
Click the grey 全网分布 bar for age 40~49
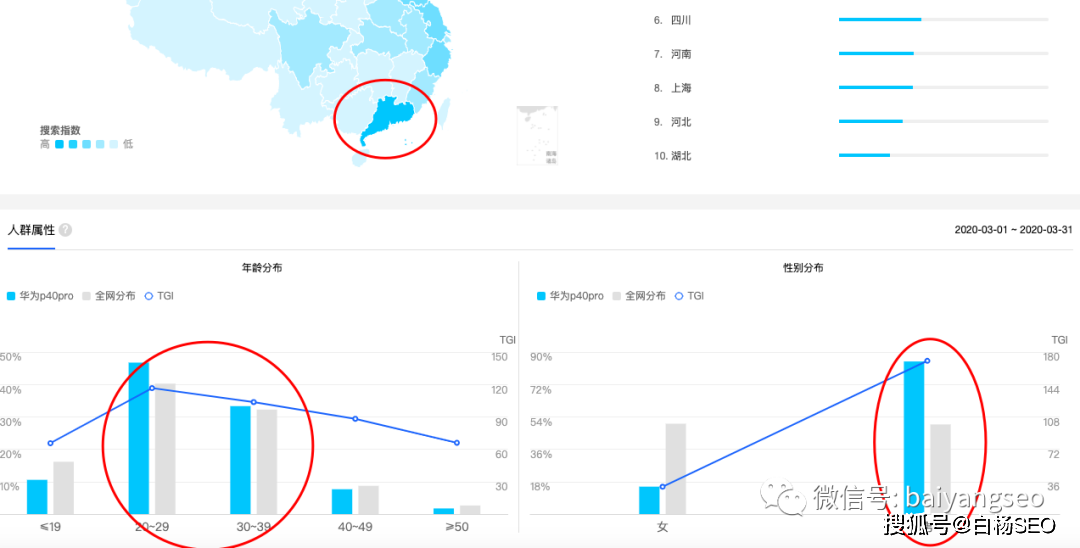click(x=368, y=500)
